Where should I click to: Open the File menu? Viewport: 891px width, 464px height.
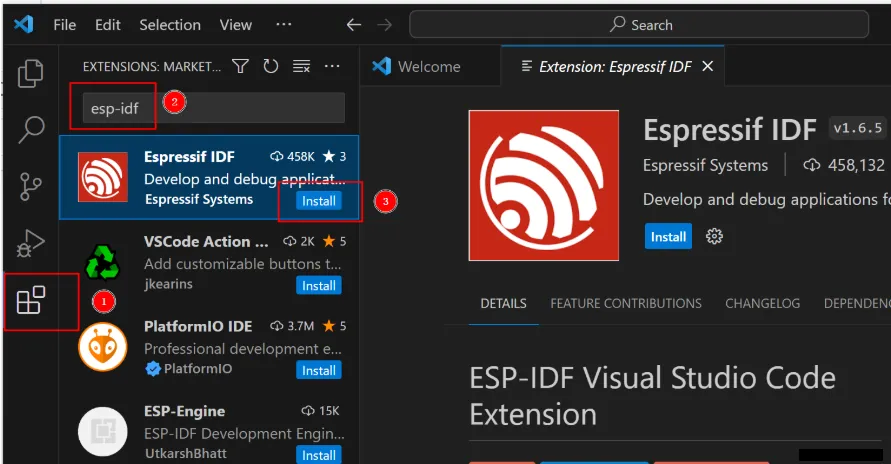click(x=64, y=25)
